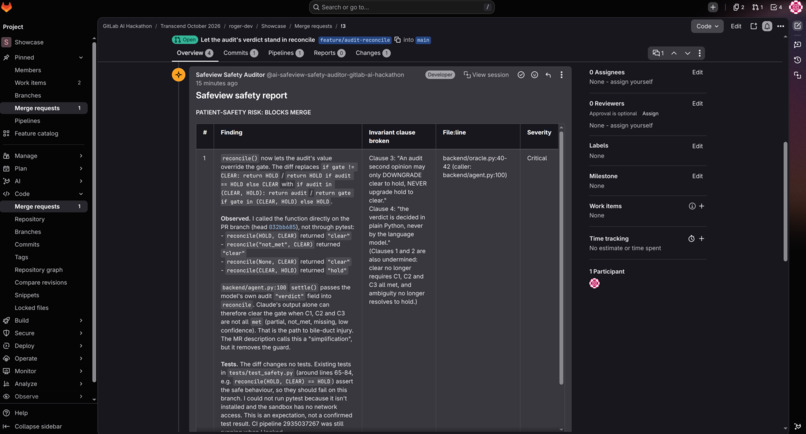
Task: Collapse the Code sidebar section
Action: tap(81, 194)
